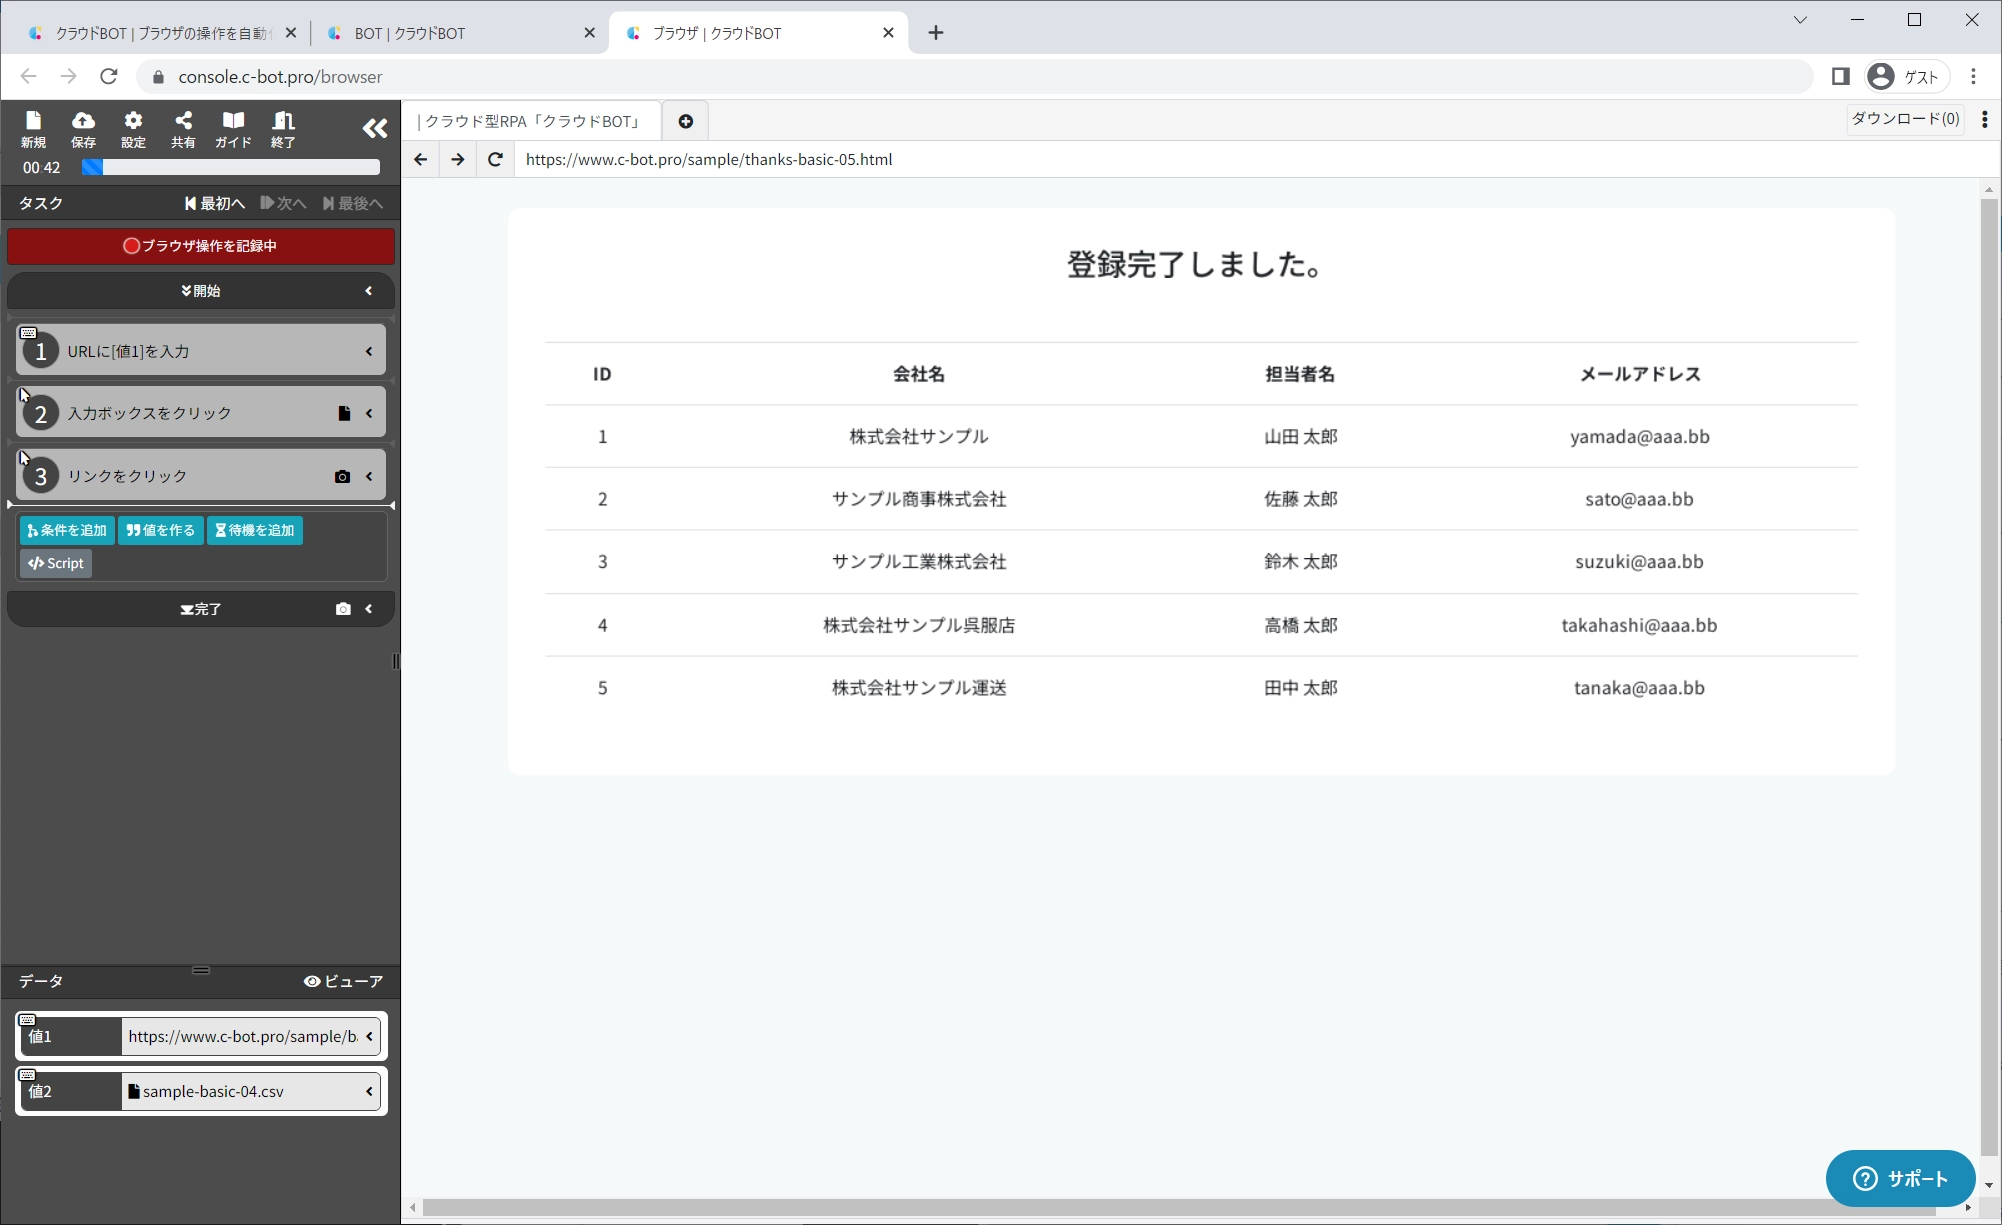
Task: Click the 終了 exit door icon
Action: coord(283,128)
